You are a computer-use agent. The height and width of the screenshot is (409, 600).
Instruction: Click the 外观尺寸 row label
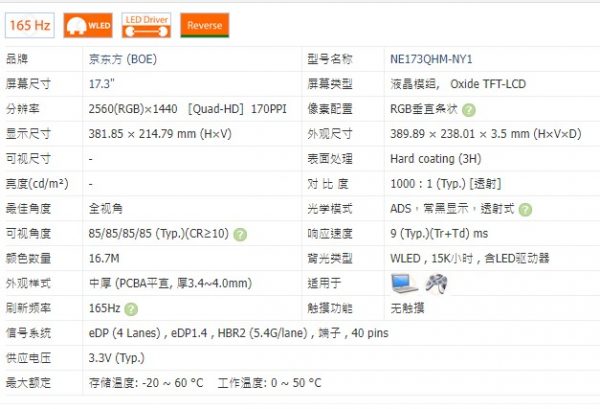[329, 134]
